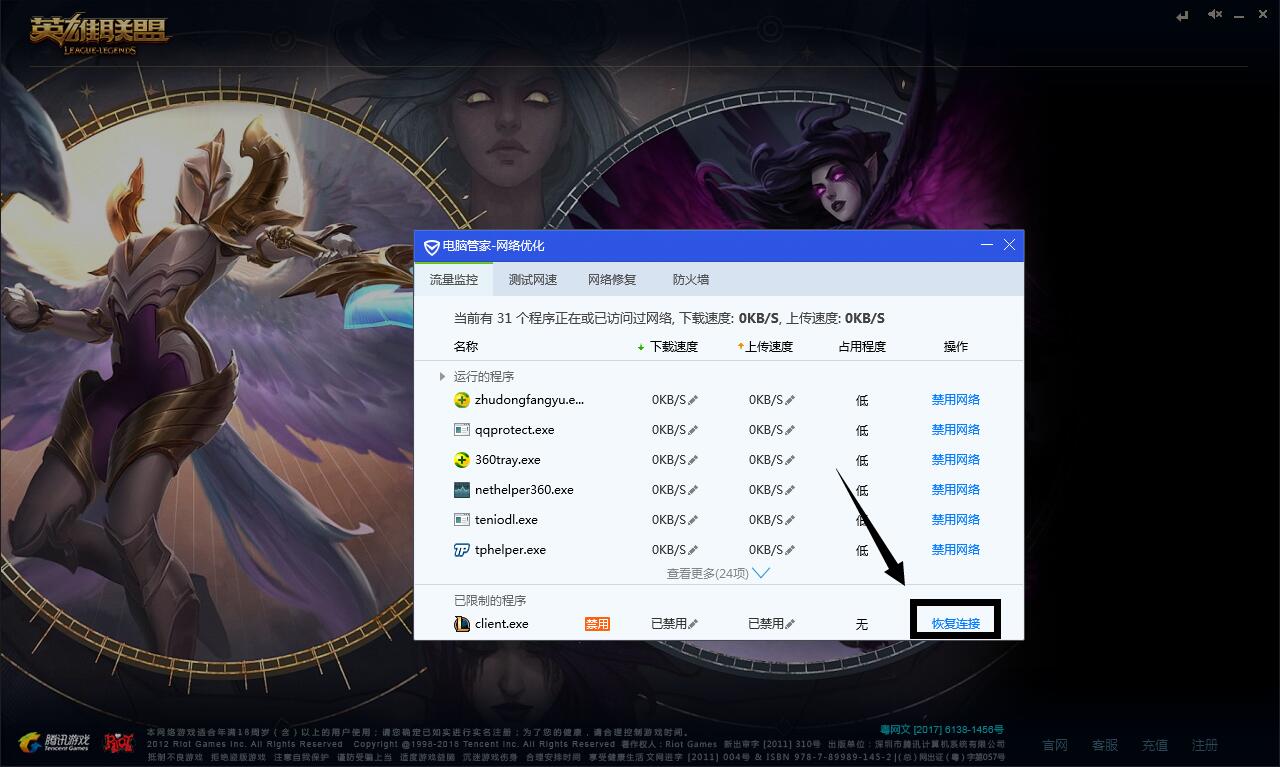1280x767 pixels.
Task: Click the 官网 link in launcher footer
Action: [1055, 745]
